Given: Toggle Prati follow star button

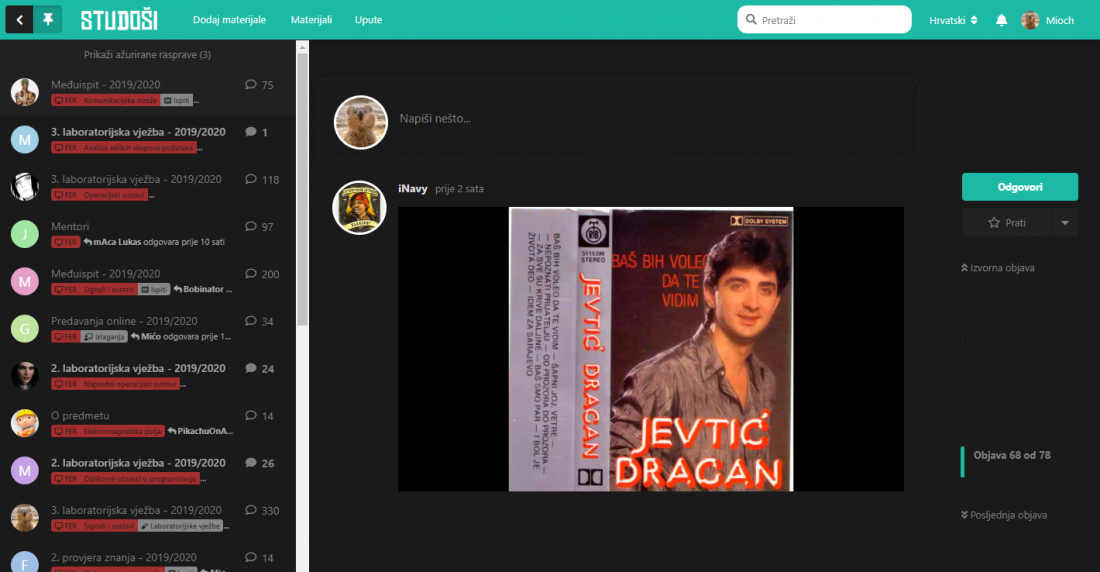Looking at the screenshot, I should tap(1007, 222).
